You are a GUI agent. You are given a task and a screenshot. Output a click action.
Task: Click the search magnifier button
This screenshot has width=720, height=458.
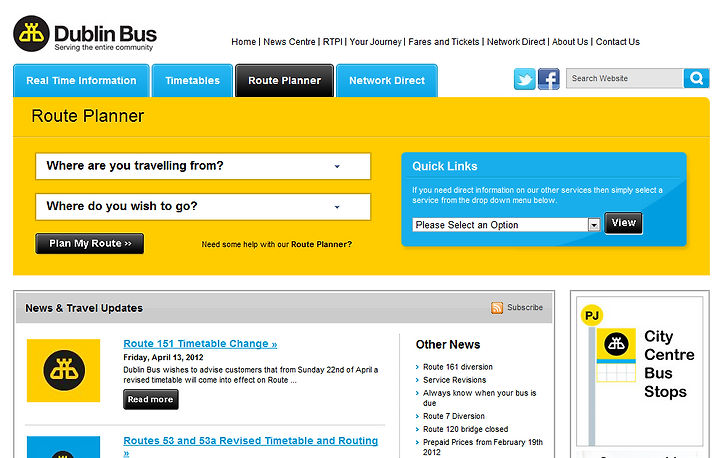pos(696,79)
